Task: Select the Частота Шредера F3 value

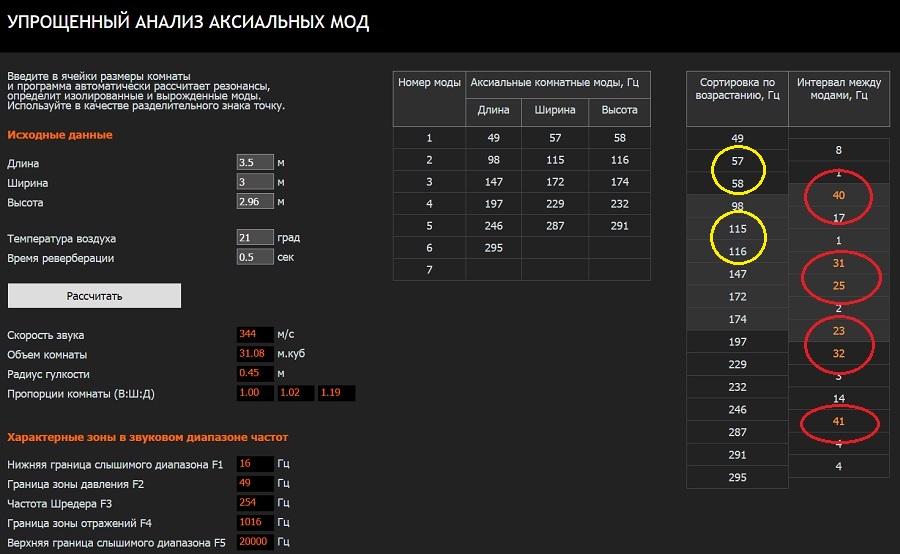Action: [x=255, y=503]
